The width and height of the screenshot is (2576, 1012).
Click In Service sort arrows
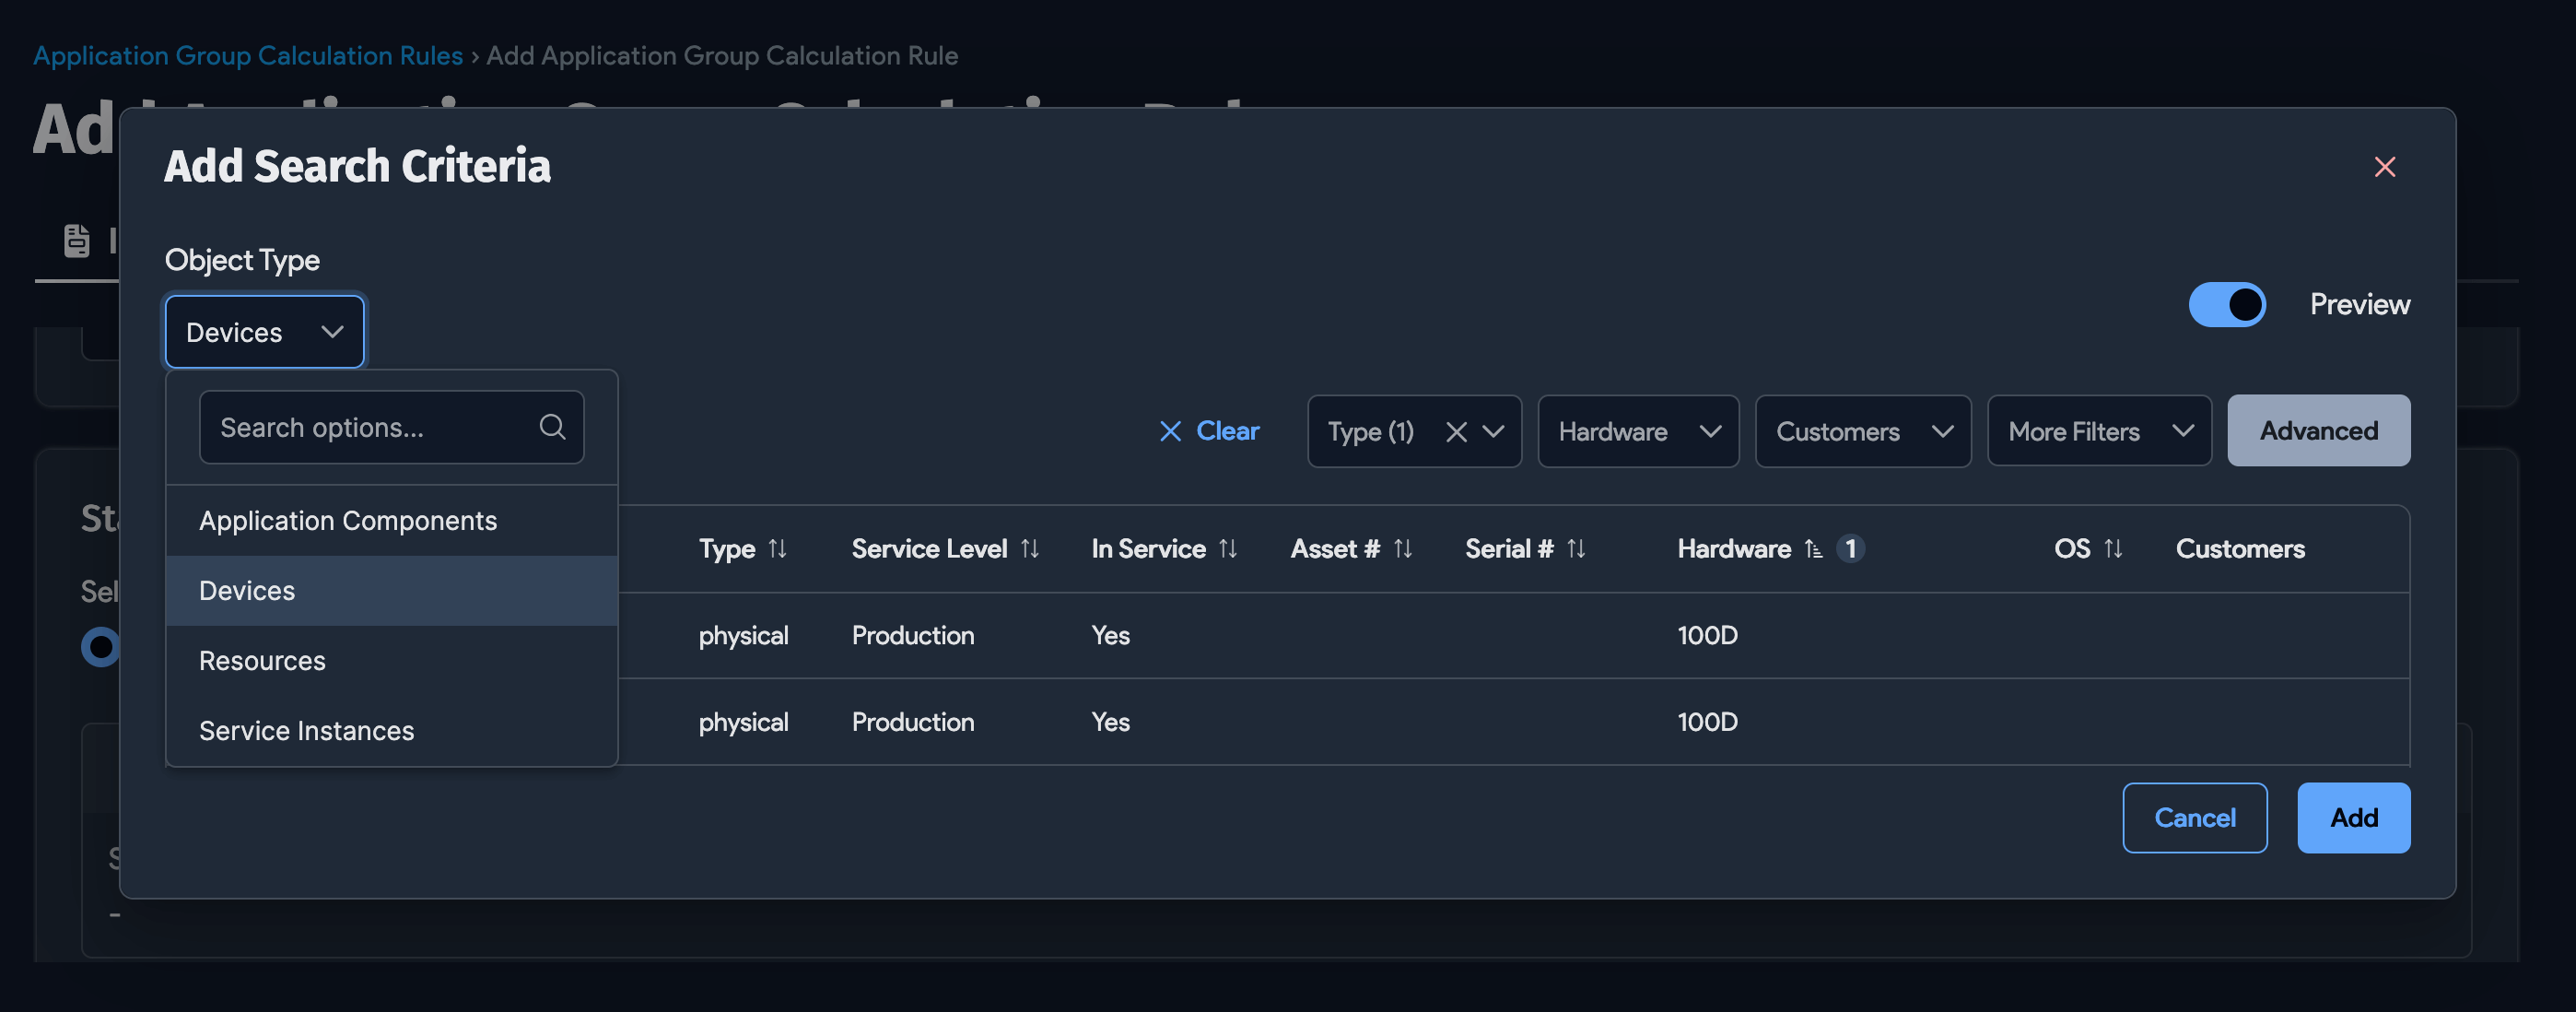pos(1227,549)
